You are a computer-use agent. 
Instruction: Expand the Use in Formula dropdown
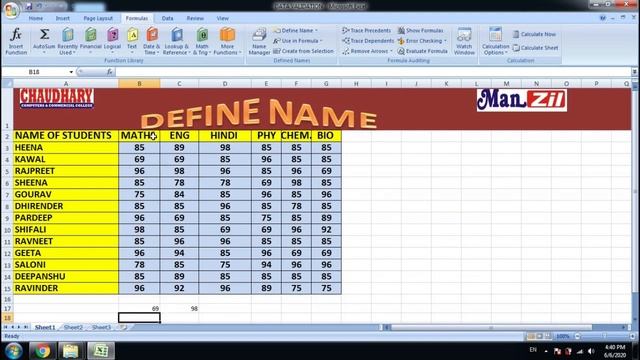(321, 41)
